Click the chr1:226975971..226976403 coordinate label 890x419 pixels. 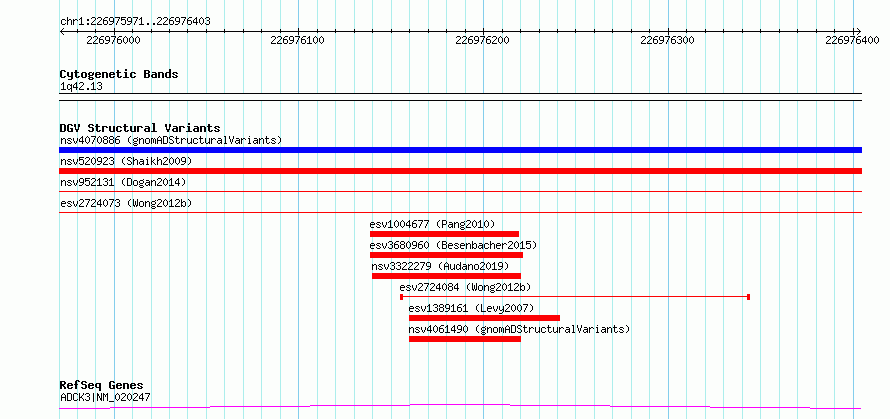(x=135, y=22)
